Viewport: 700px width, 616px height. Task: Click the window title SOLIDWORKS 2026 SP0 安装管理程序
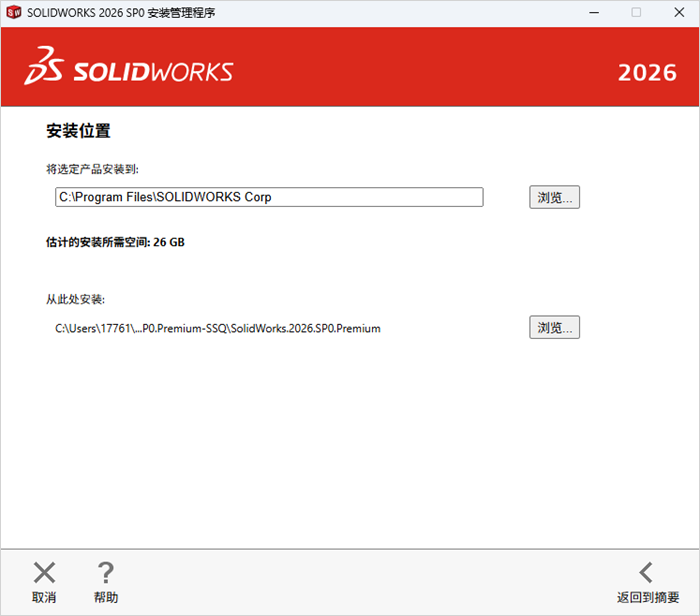pyautogui.click(x=121, y=12)
